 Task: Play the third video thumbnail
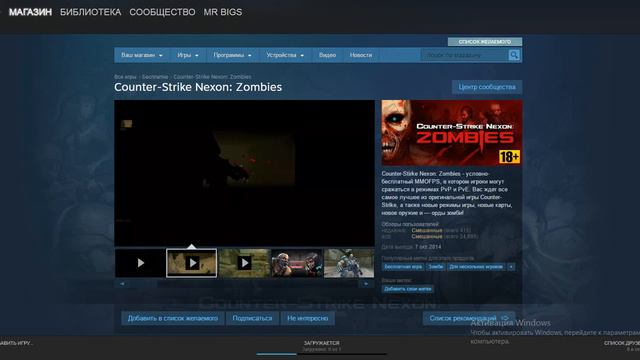pos(244,263)
